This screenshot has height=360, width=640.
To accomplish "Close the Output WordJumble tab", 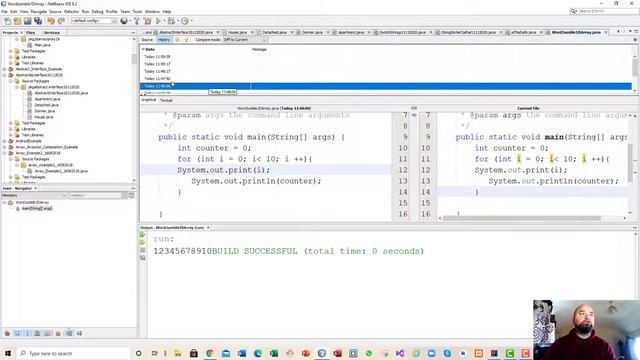I will tap(208, 227).
